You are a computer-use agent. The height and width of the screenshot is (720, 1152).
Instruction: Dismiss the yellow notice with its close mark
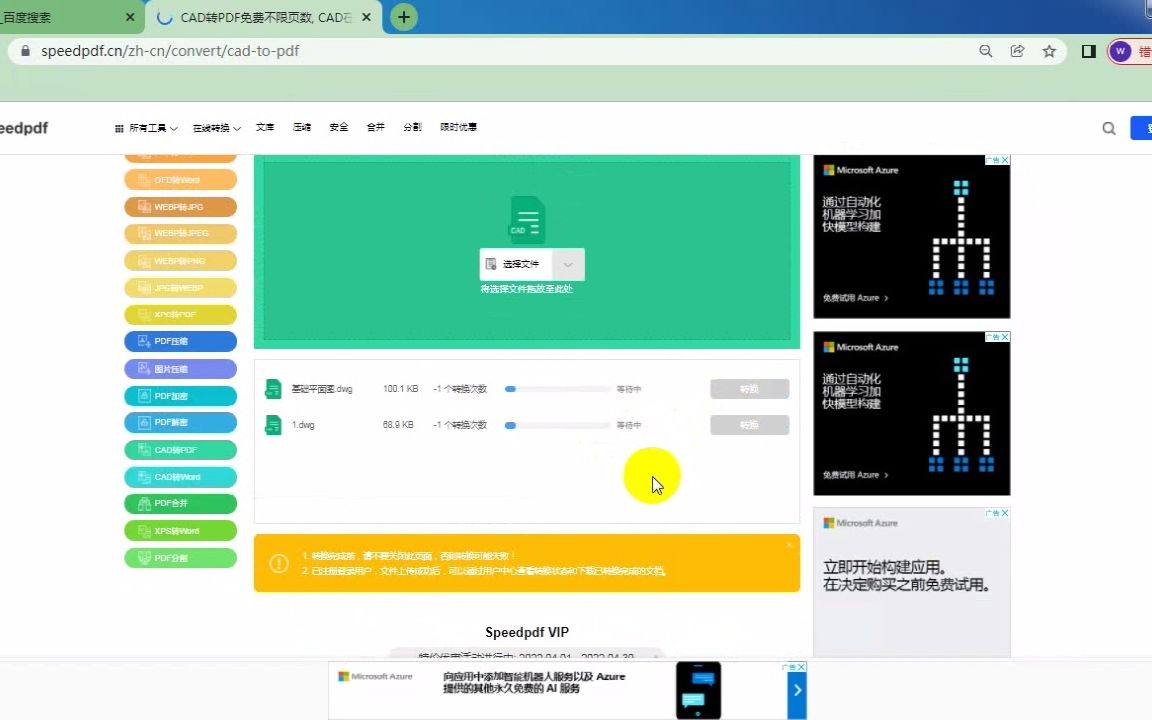pos(789,544)
